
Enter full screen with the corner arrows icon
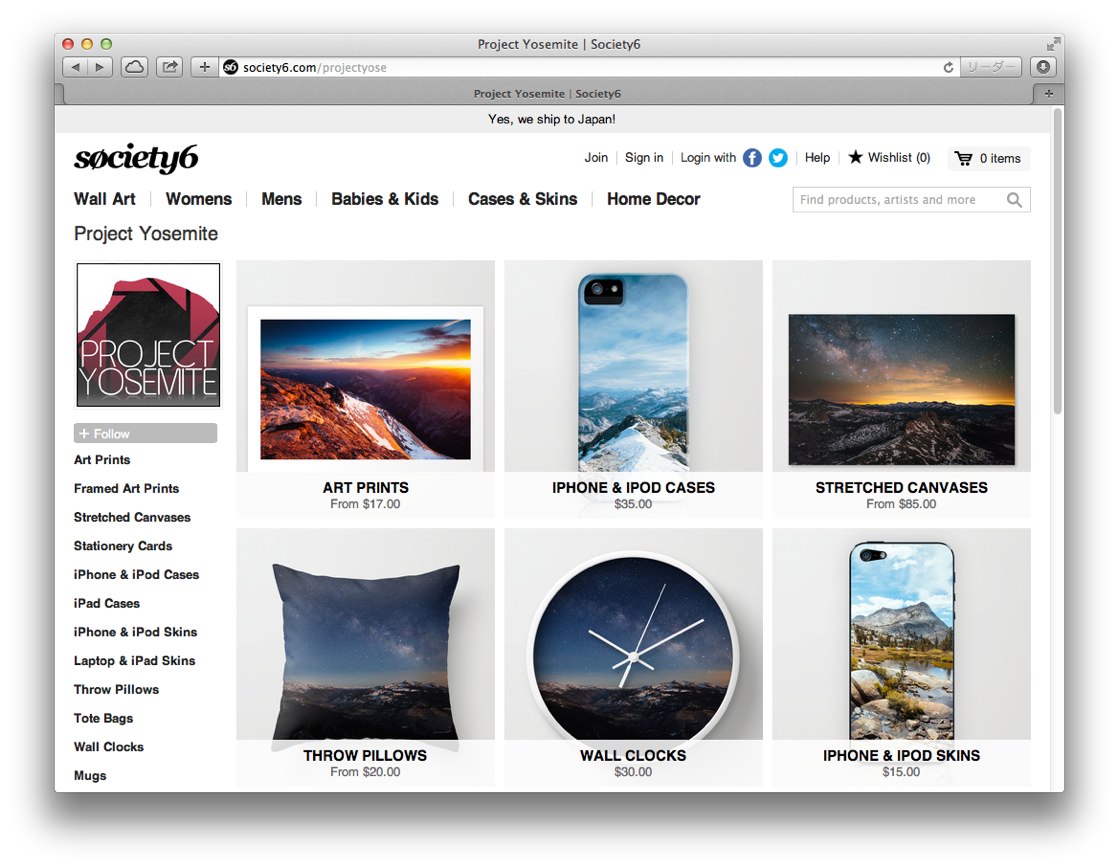click(x=1053, y=44)
